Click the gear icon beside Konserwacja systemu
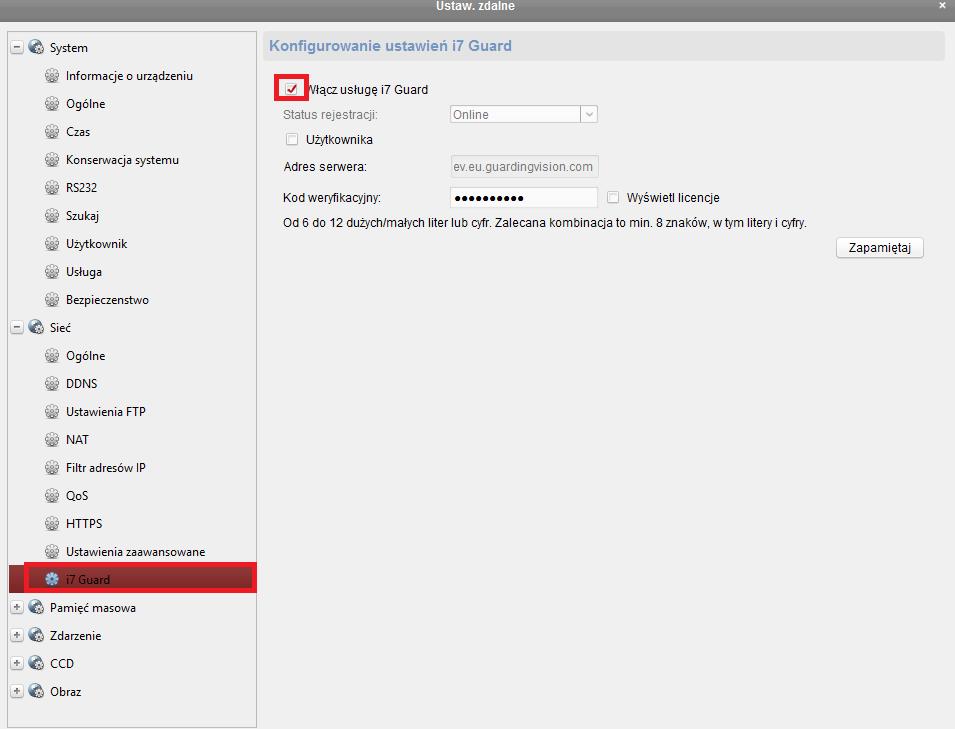Viewport: 955px width, 729px height. [x=52, y=160]
